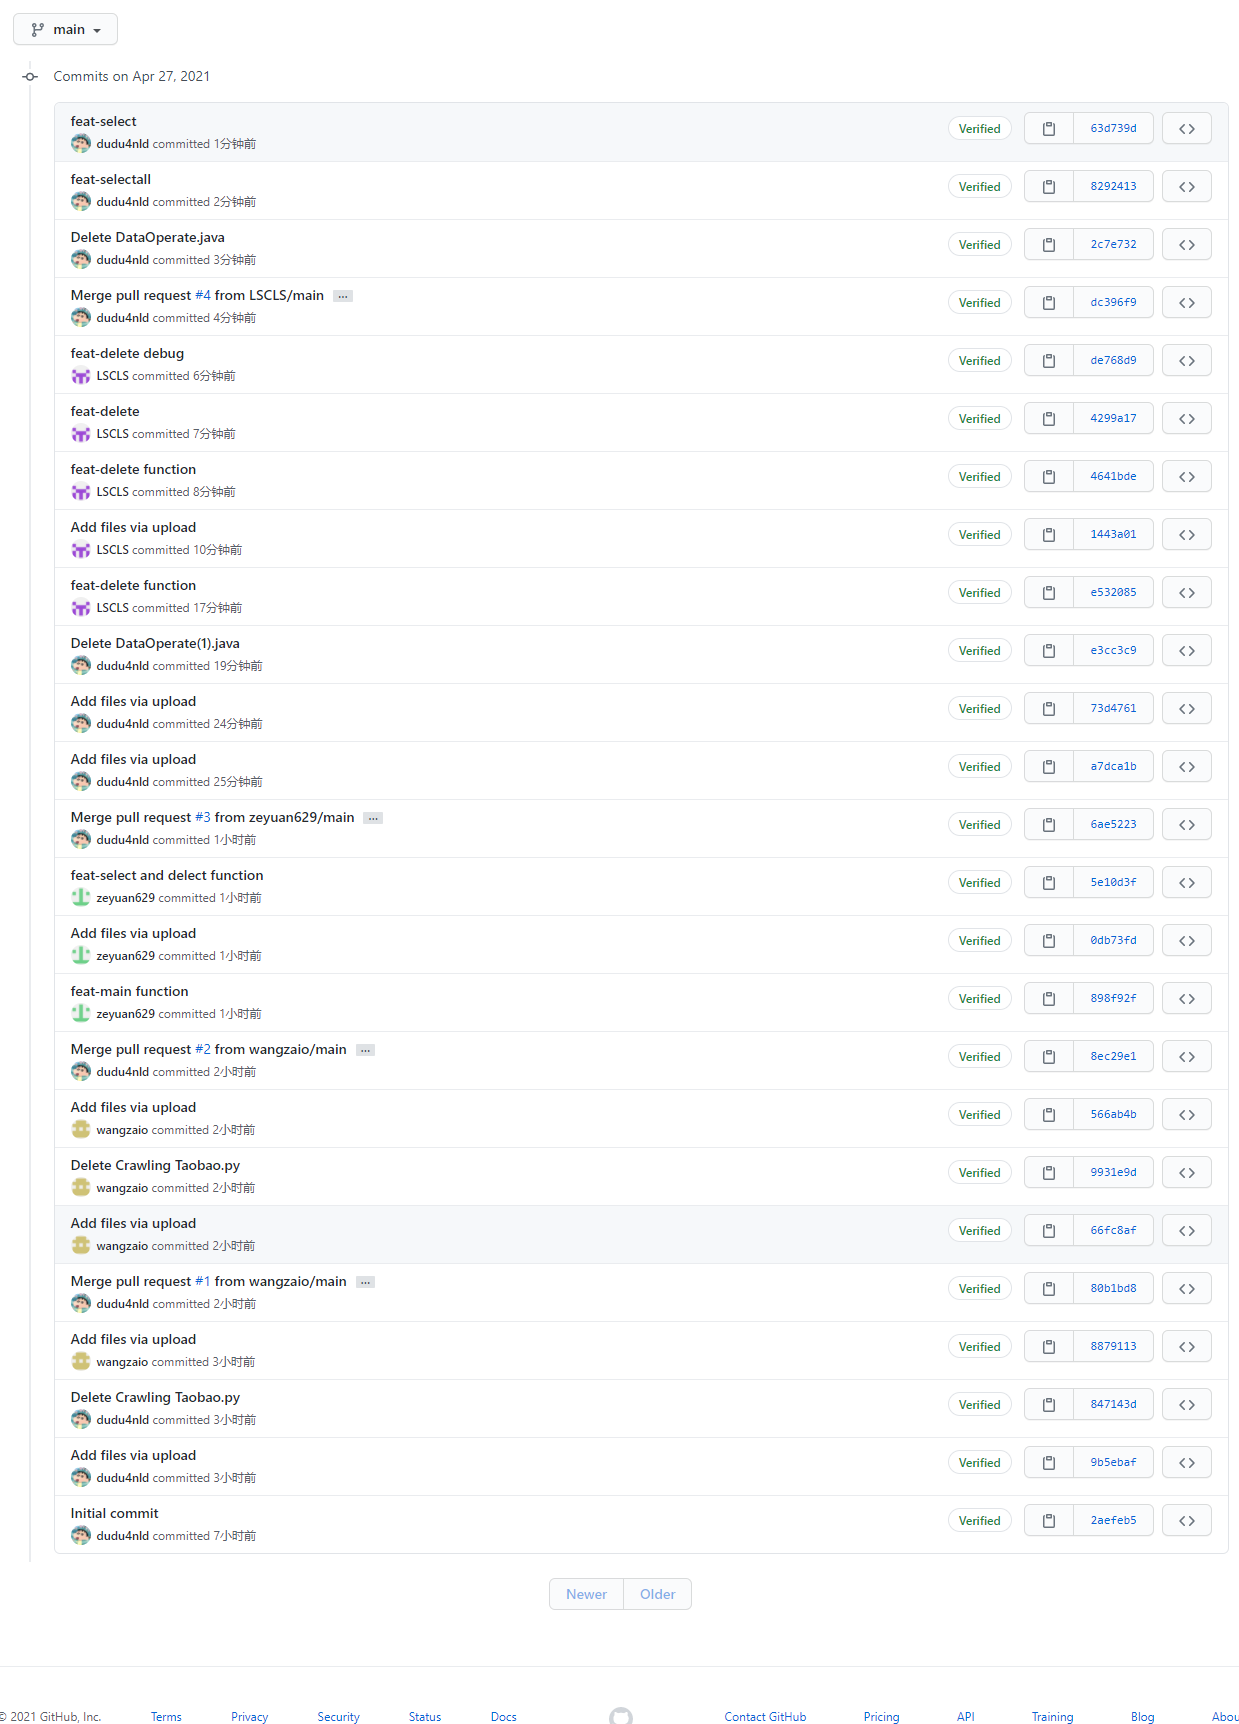Open the main branch dropdown
Viewport: 1239px width, 1724px height.
(65, 30)
